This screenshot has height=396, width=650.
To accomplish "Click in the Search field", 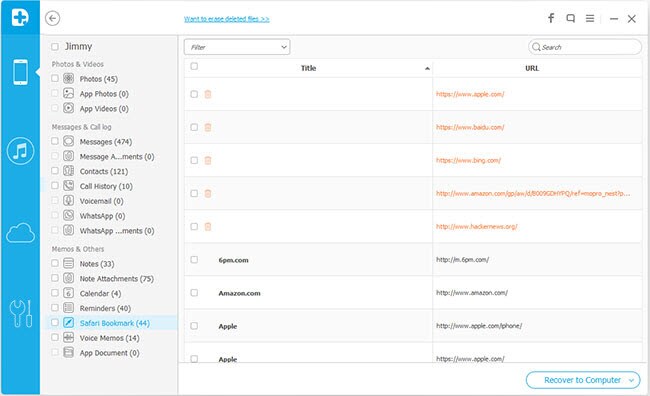I will 585,47.
